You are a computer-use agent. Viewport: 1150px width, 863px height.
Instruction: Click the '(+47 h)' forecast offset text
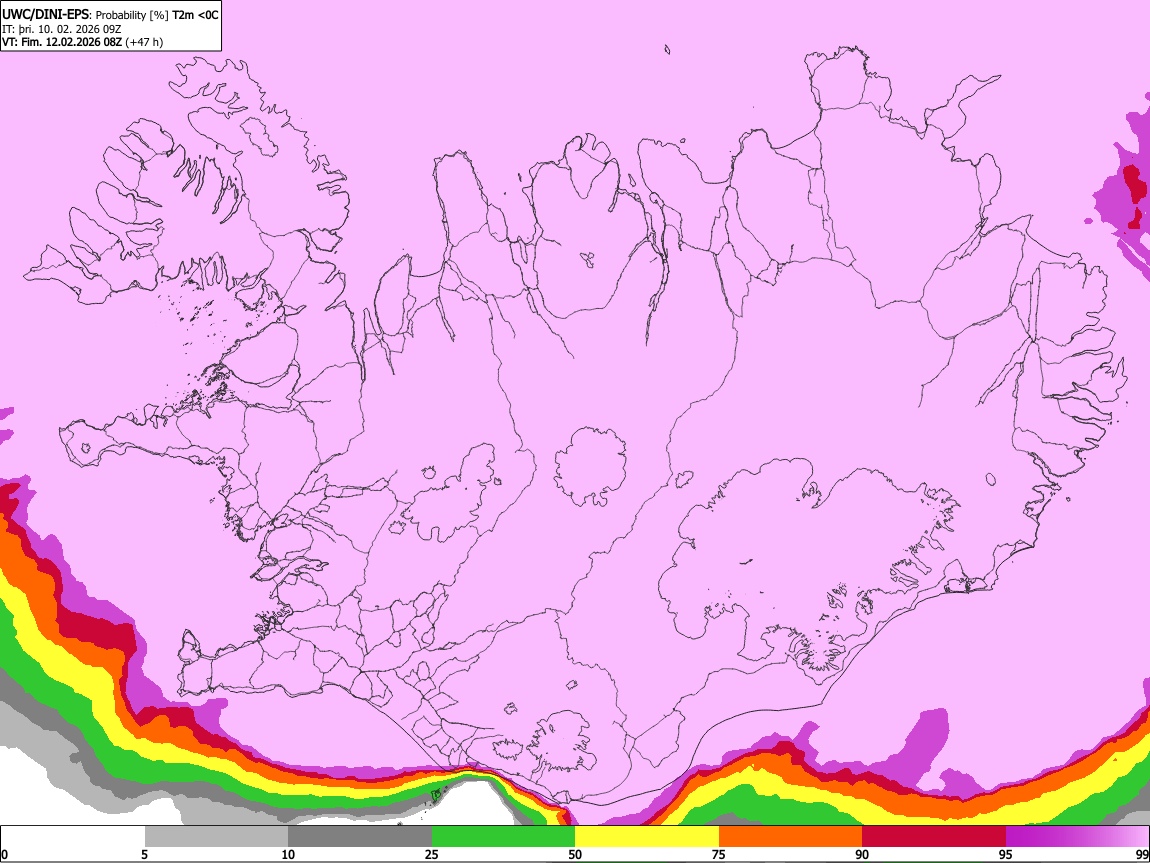[x=144, y=42]
